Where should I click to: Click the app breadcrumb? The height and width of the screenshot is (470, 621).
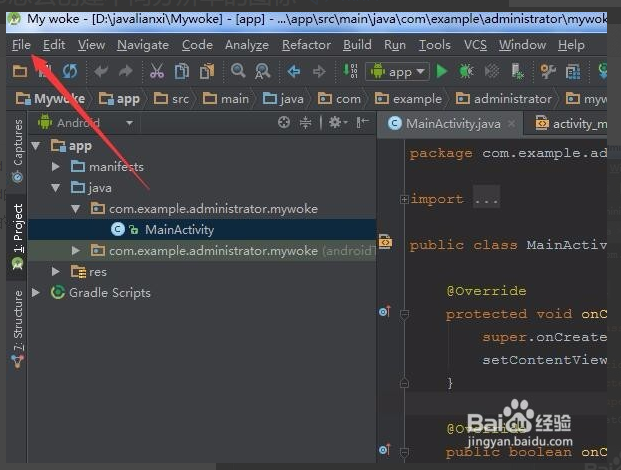[x=119, y=99]
